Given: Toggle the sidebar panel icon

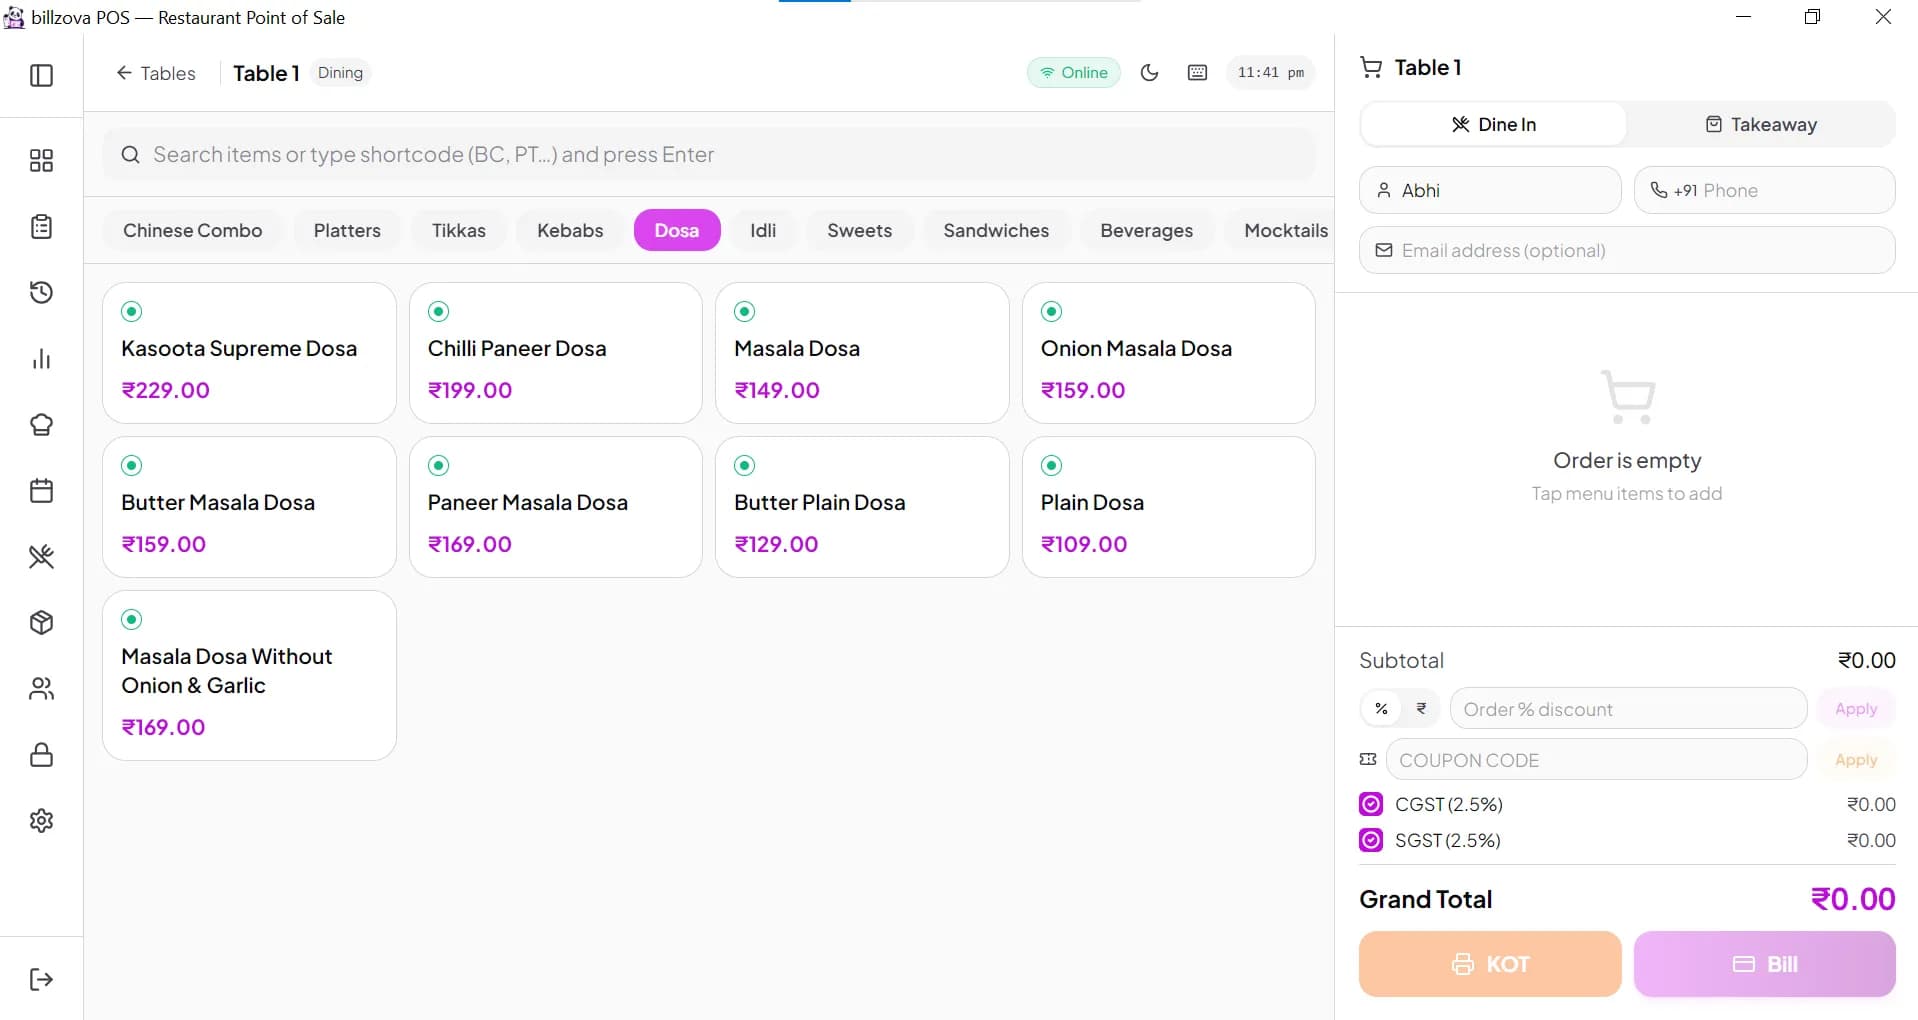Looking at the screenshot, I should click(41, 76).
